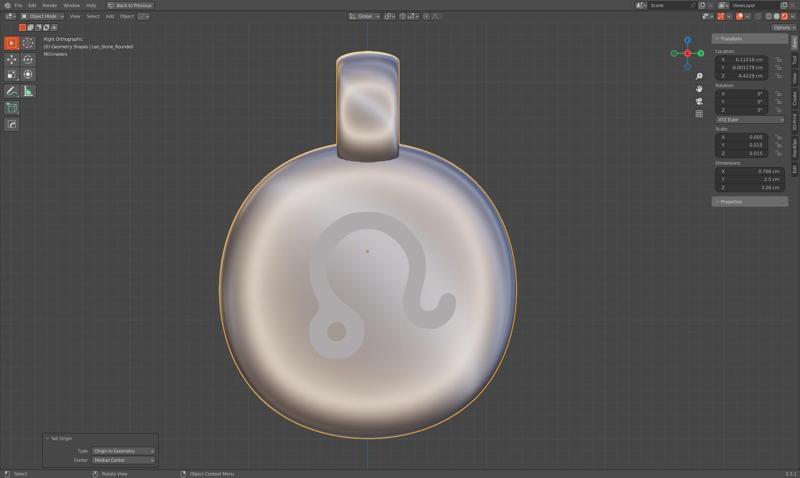Select the Cursor tool
The width and height of the screenshot is (800, 478).
click(x=28, y=43)
